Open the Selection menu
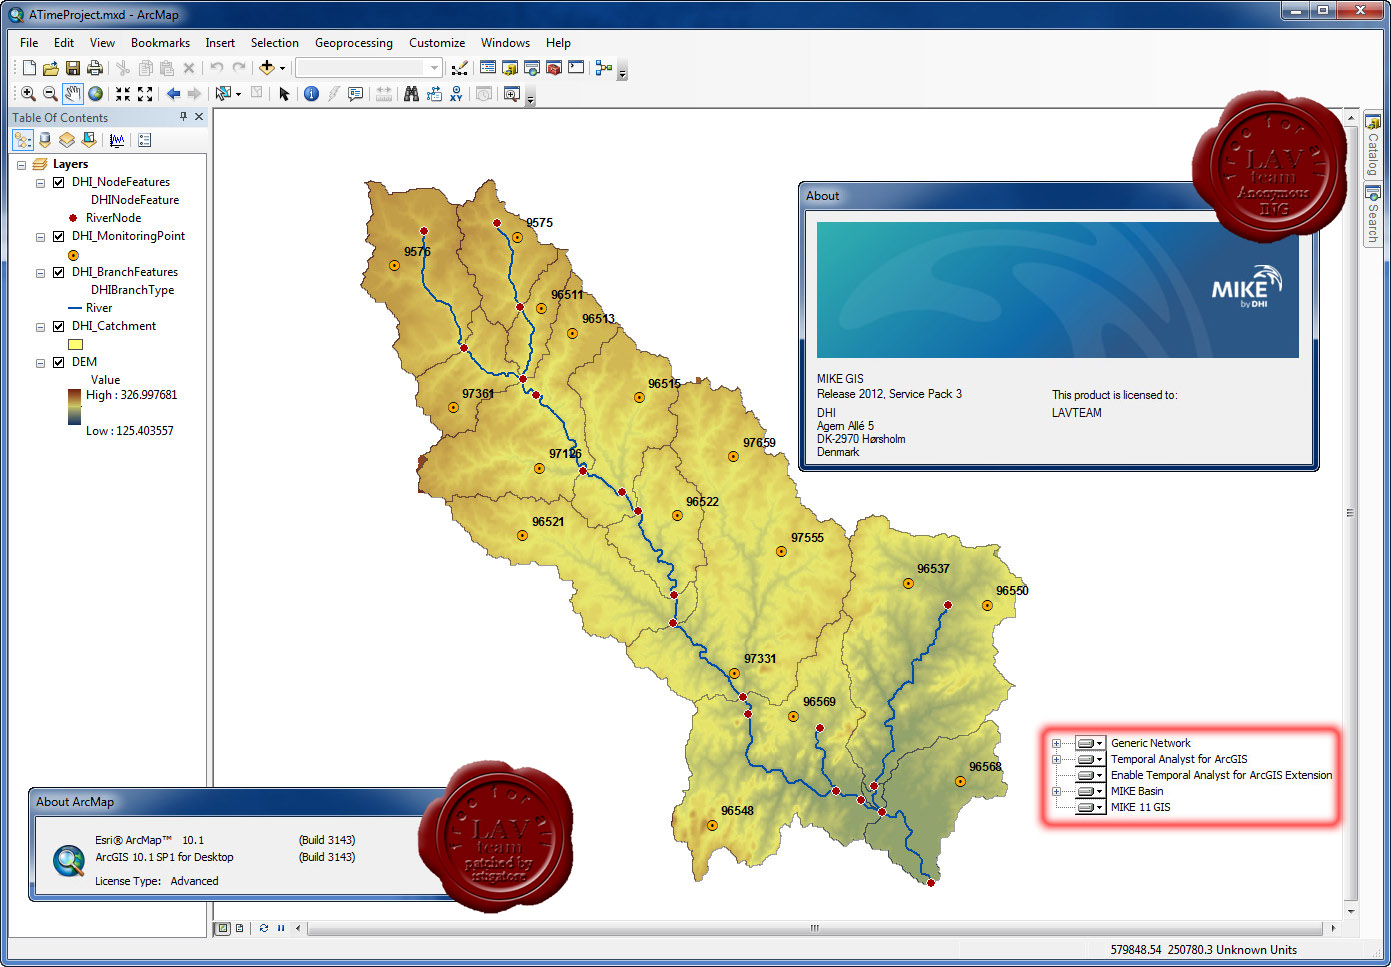 pyautogui.click(x=274, y=43)
